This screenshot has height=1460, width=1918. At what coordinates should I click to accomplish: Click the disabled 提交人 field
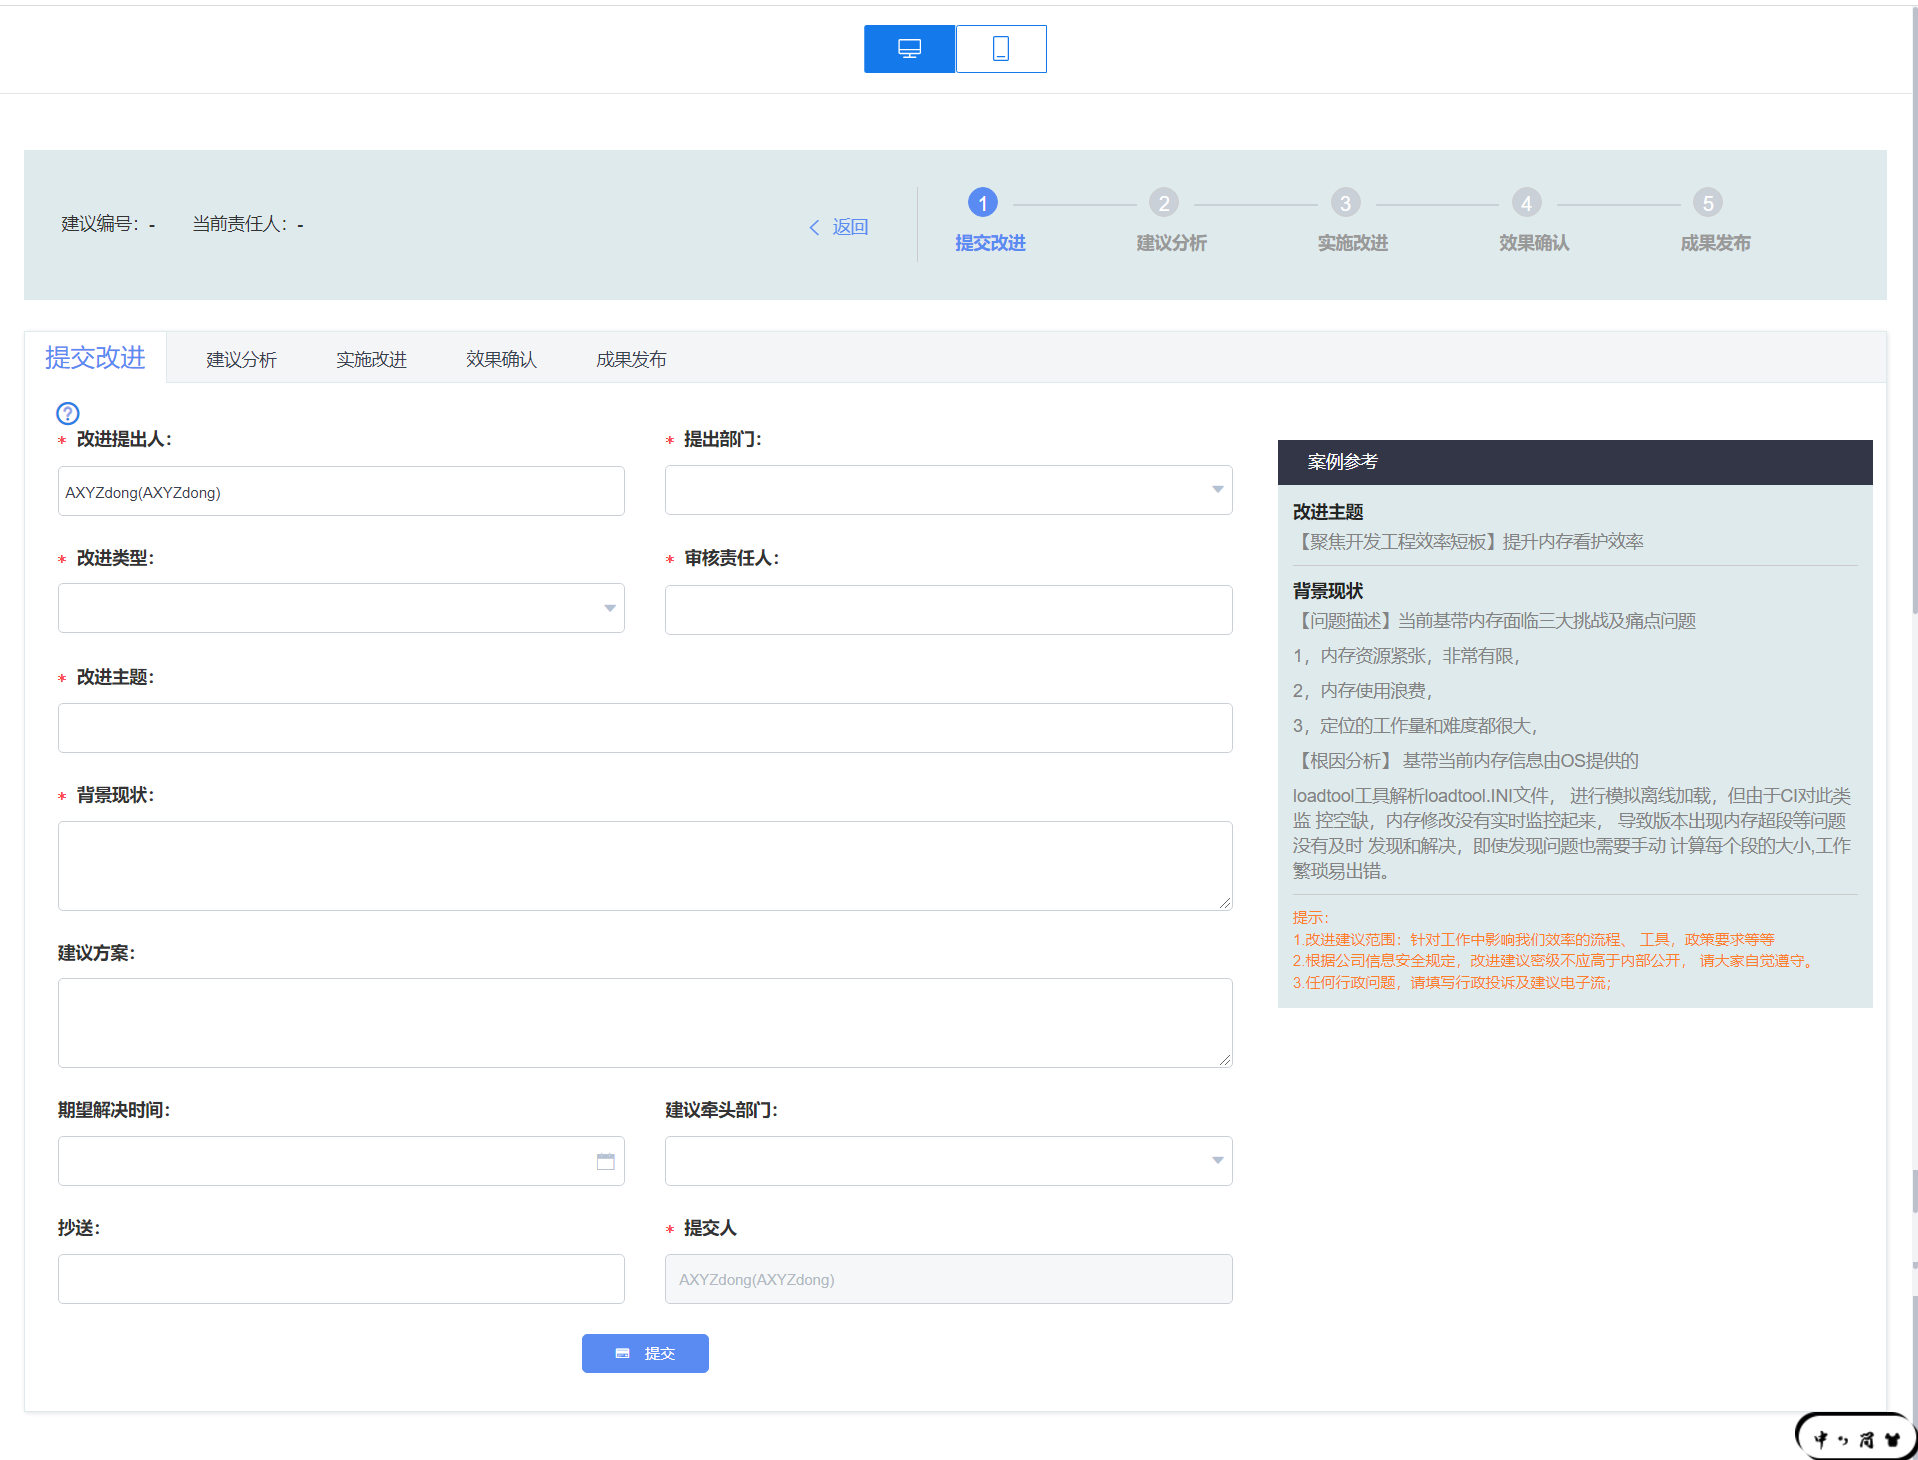tap(948, 1279)
